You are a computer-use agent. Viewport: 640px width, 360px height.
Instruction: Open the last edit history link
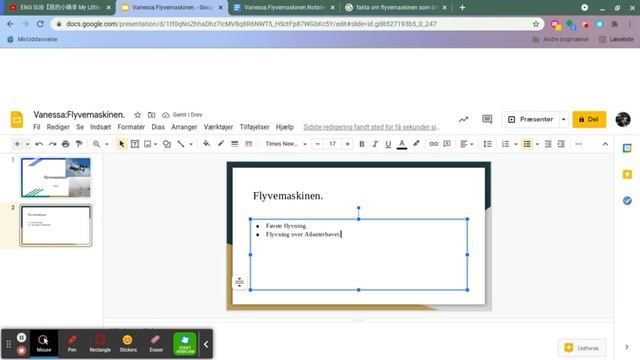371,127
